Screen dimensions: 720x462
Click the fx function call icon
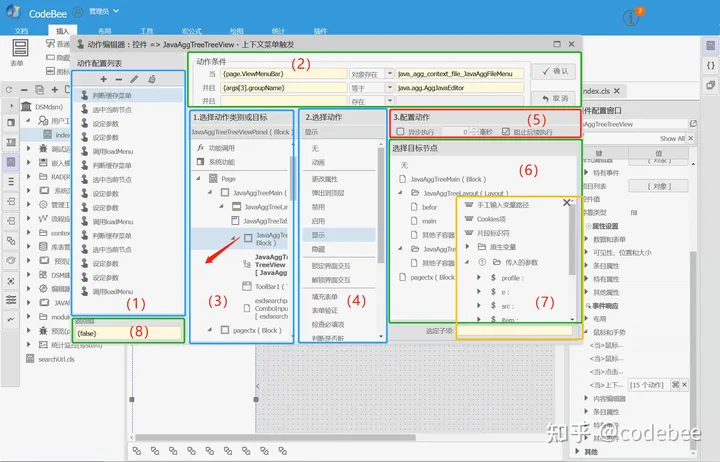[x=200, y=148]
